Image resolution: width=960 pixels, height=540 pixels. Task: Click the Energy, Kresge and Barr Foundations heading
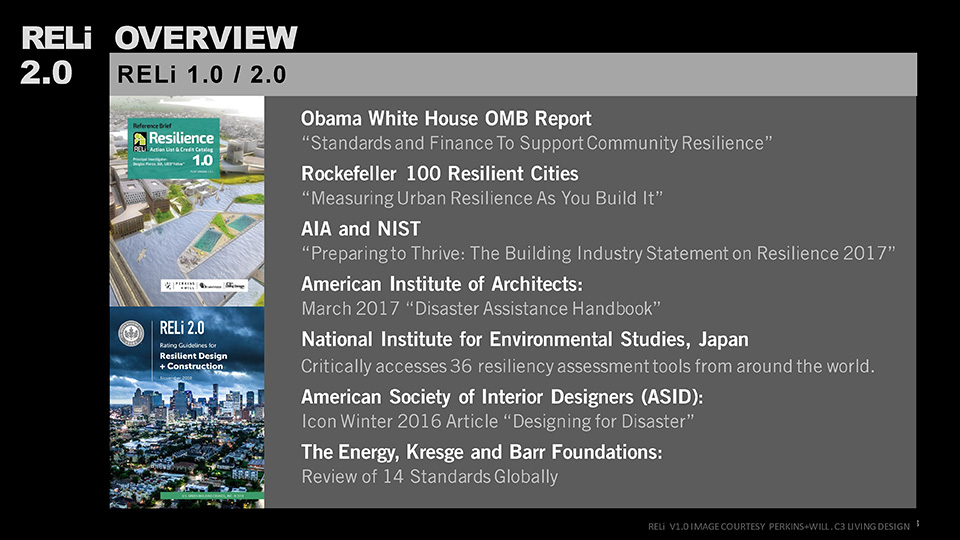point(481,452)
